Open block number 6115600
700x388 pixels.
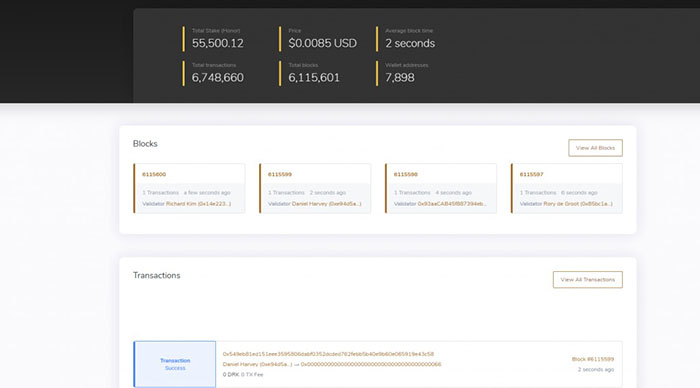pyautogui.click(x=154, y=175)
